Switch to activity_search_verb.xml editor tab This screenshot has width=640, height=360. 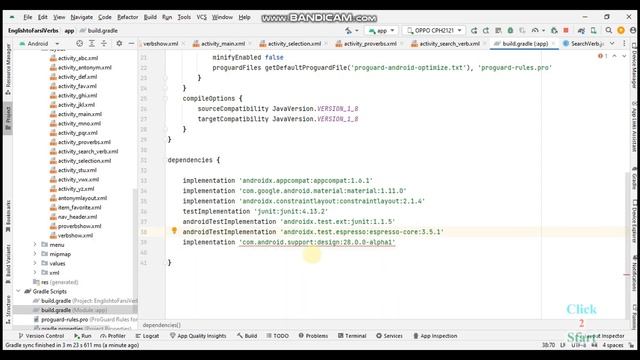pos(449,44)
